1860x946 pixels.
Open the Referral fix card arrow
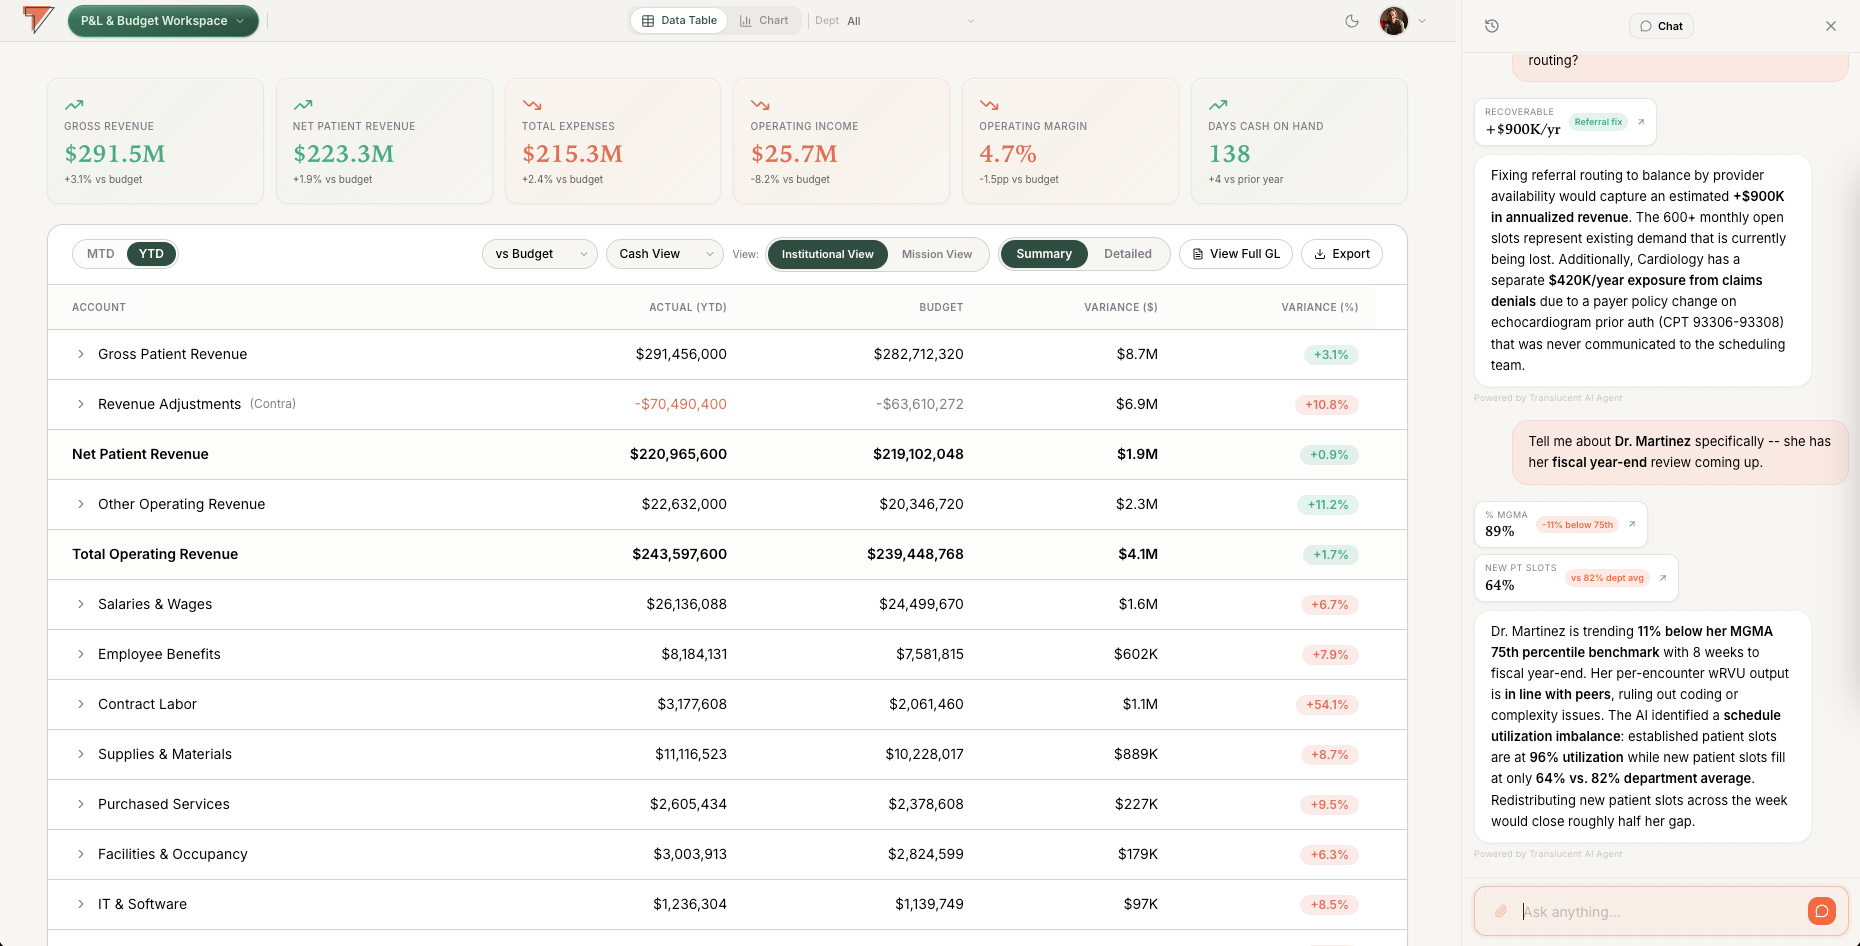point(1641,122)
